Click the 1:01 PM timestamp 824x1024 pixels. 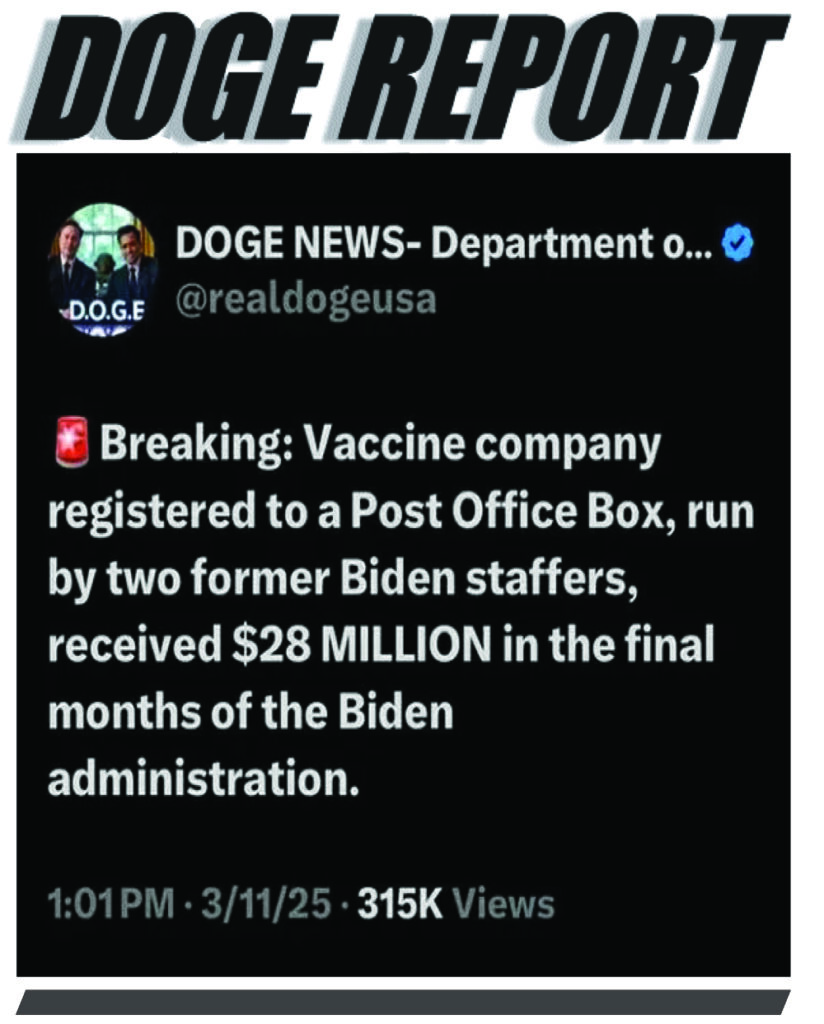pos(111,904)
